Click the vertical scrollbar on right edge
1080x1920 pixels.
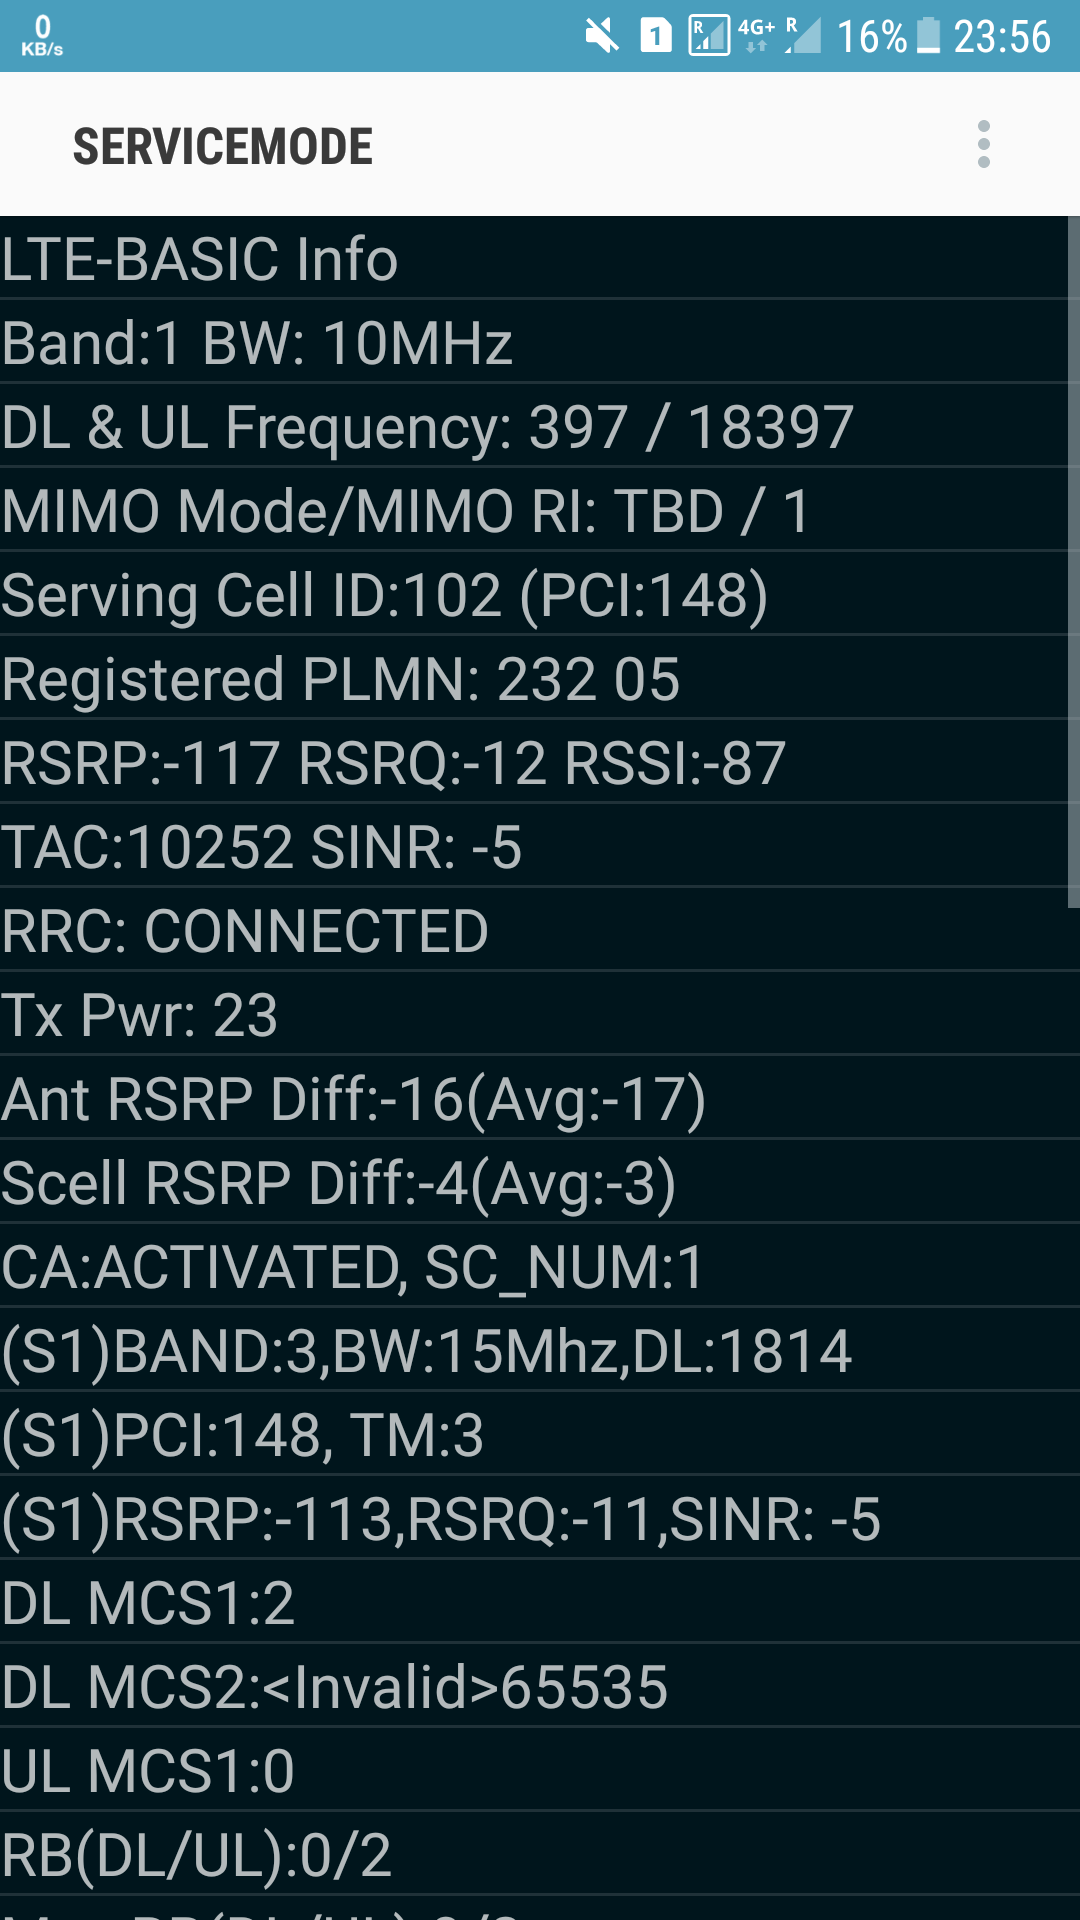click(1073, 560)
